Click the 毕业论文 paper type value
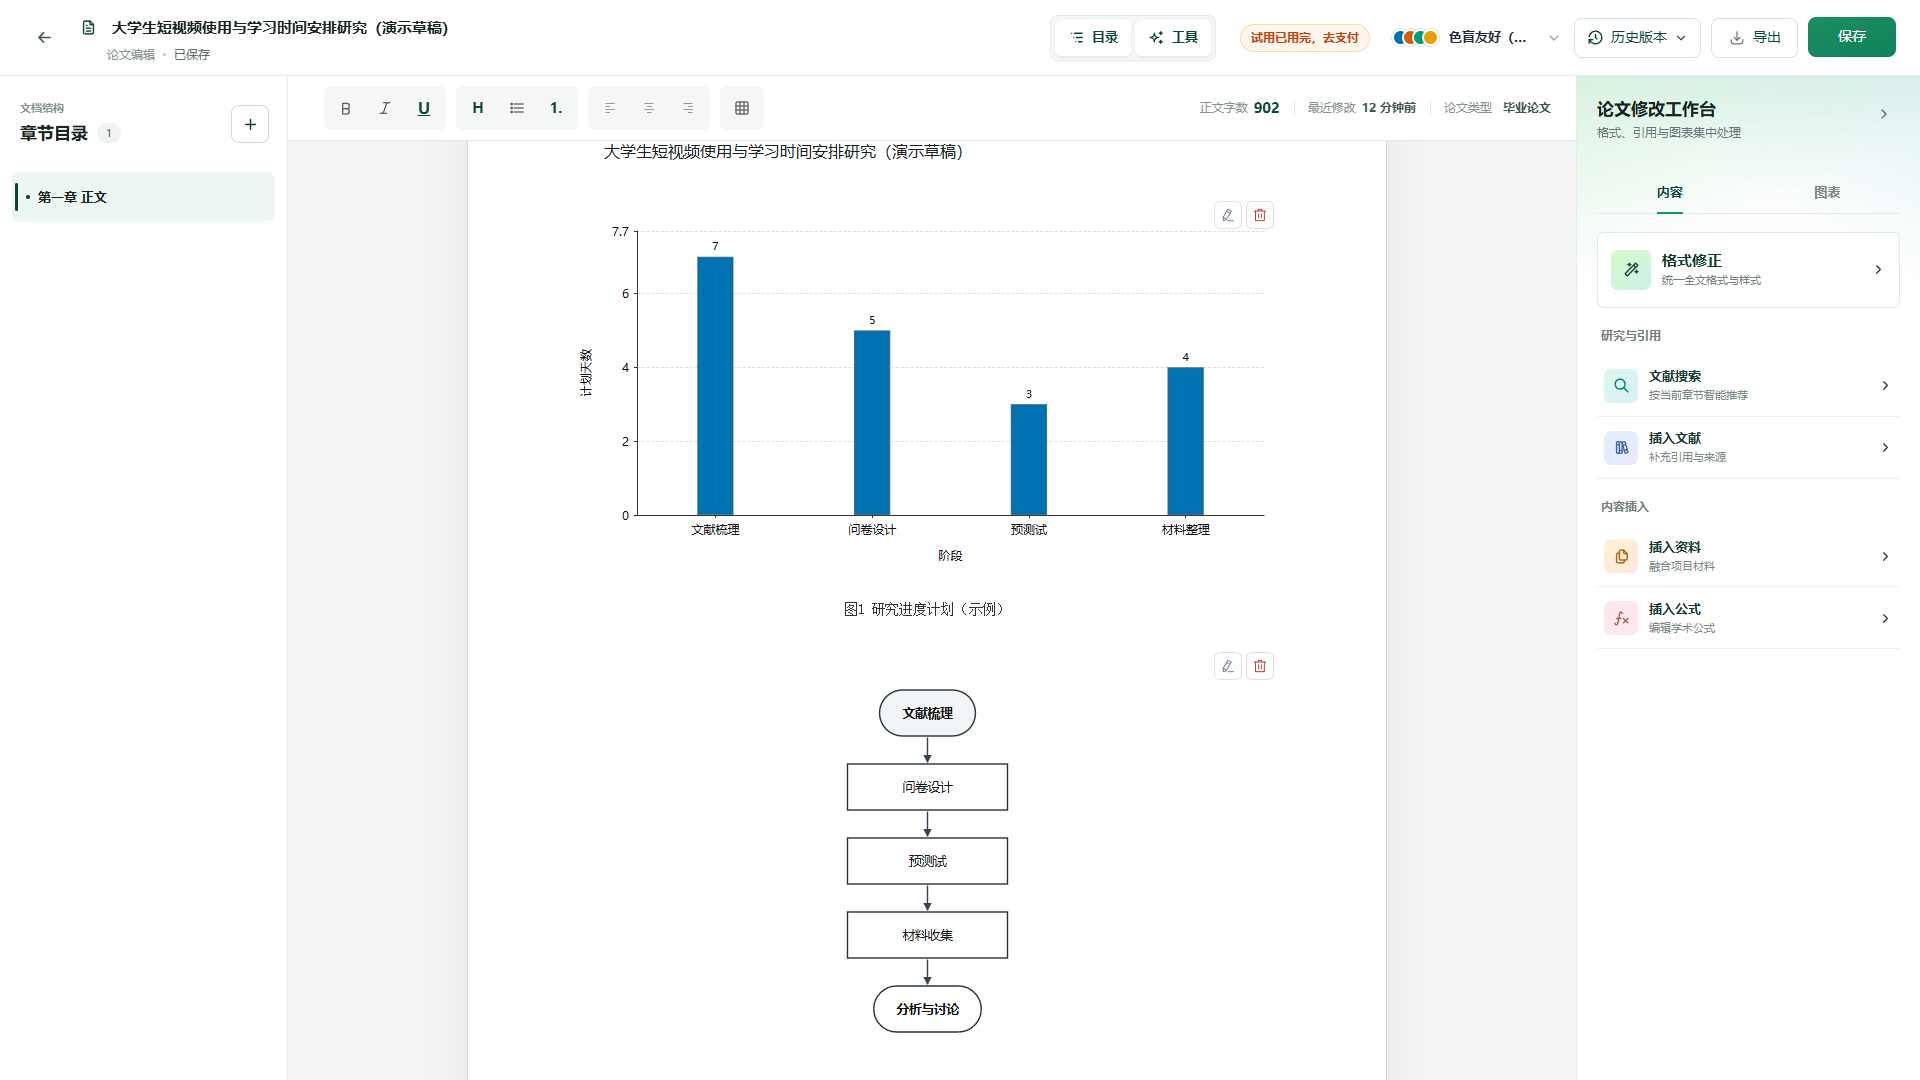1920x1080 pixels. click(x=1526, y=108)
